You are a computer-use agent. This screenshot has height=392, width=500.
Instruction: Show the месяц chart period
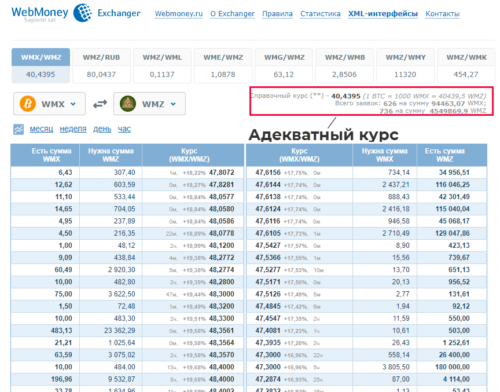click(41, 129)
